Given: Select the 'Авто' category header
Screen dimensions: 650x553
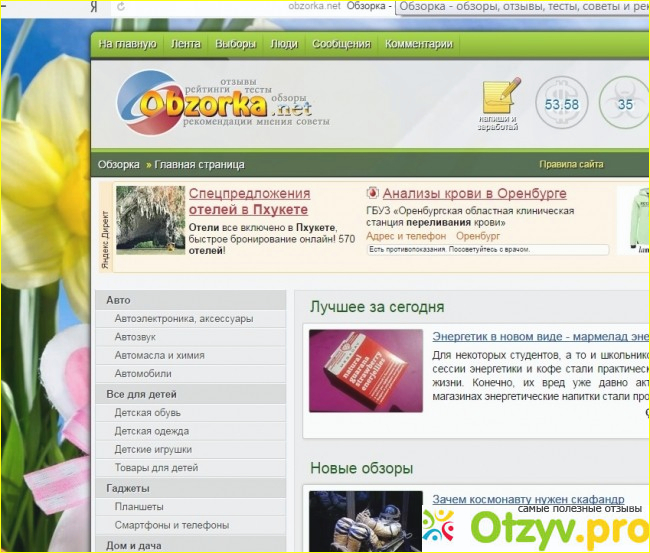Looking at the screenshot, I should 118,300.
